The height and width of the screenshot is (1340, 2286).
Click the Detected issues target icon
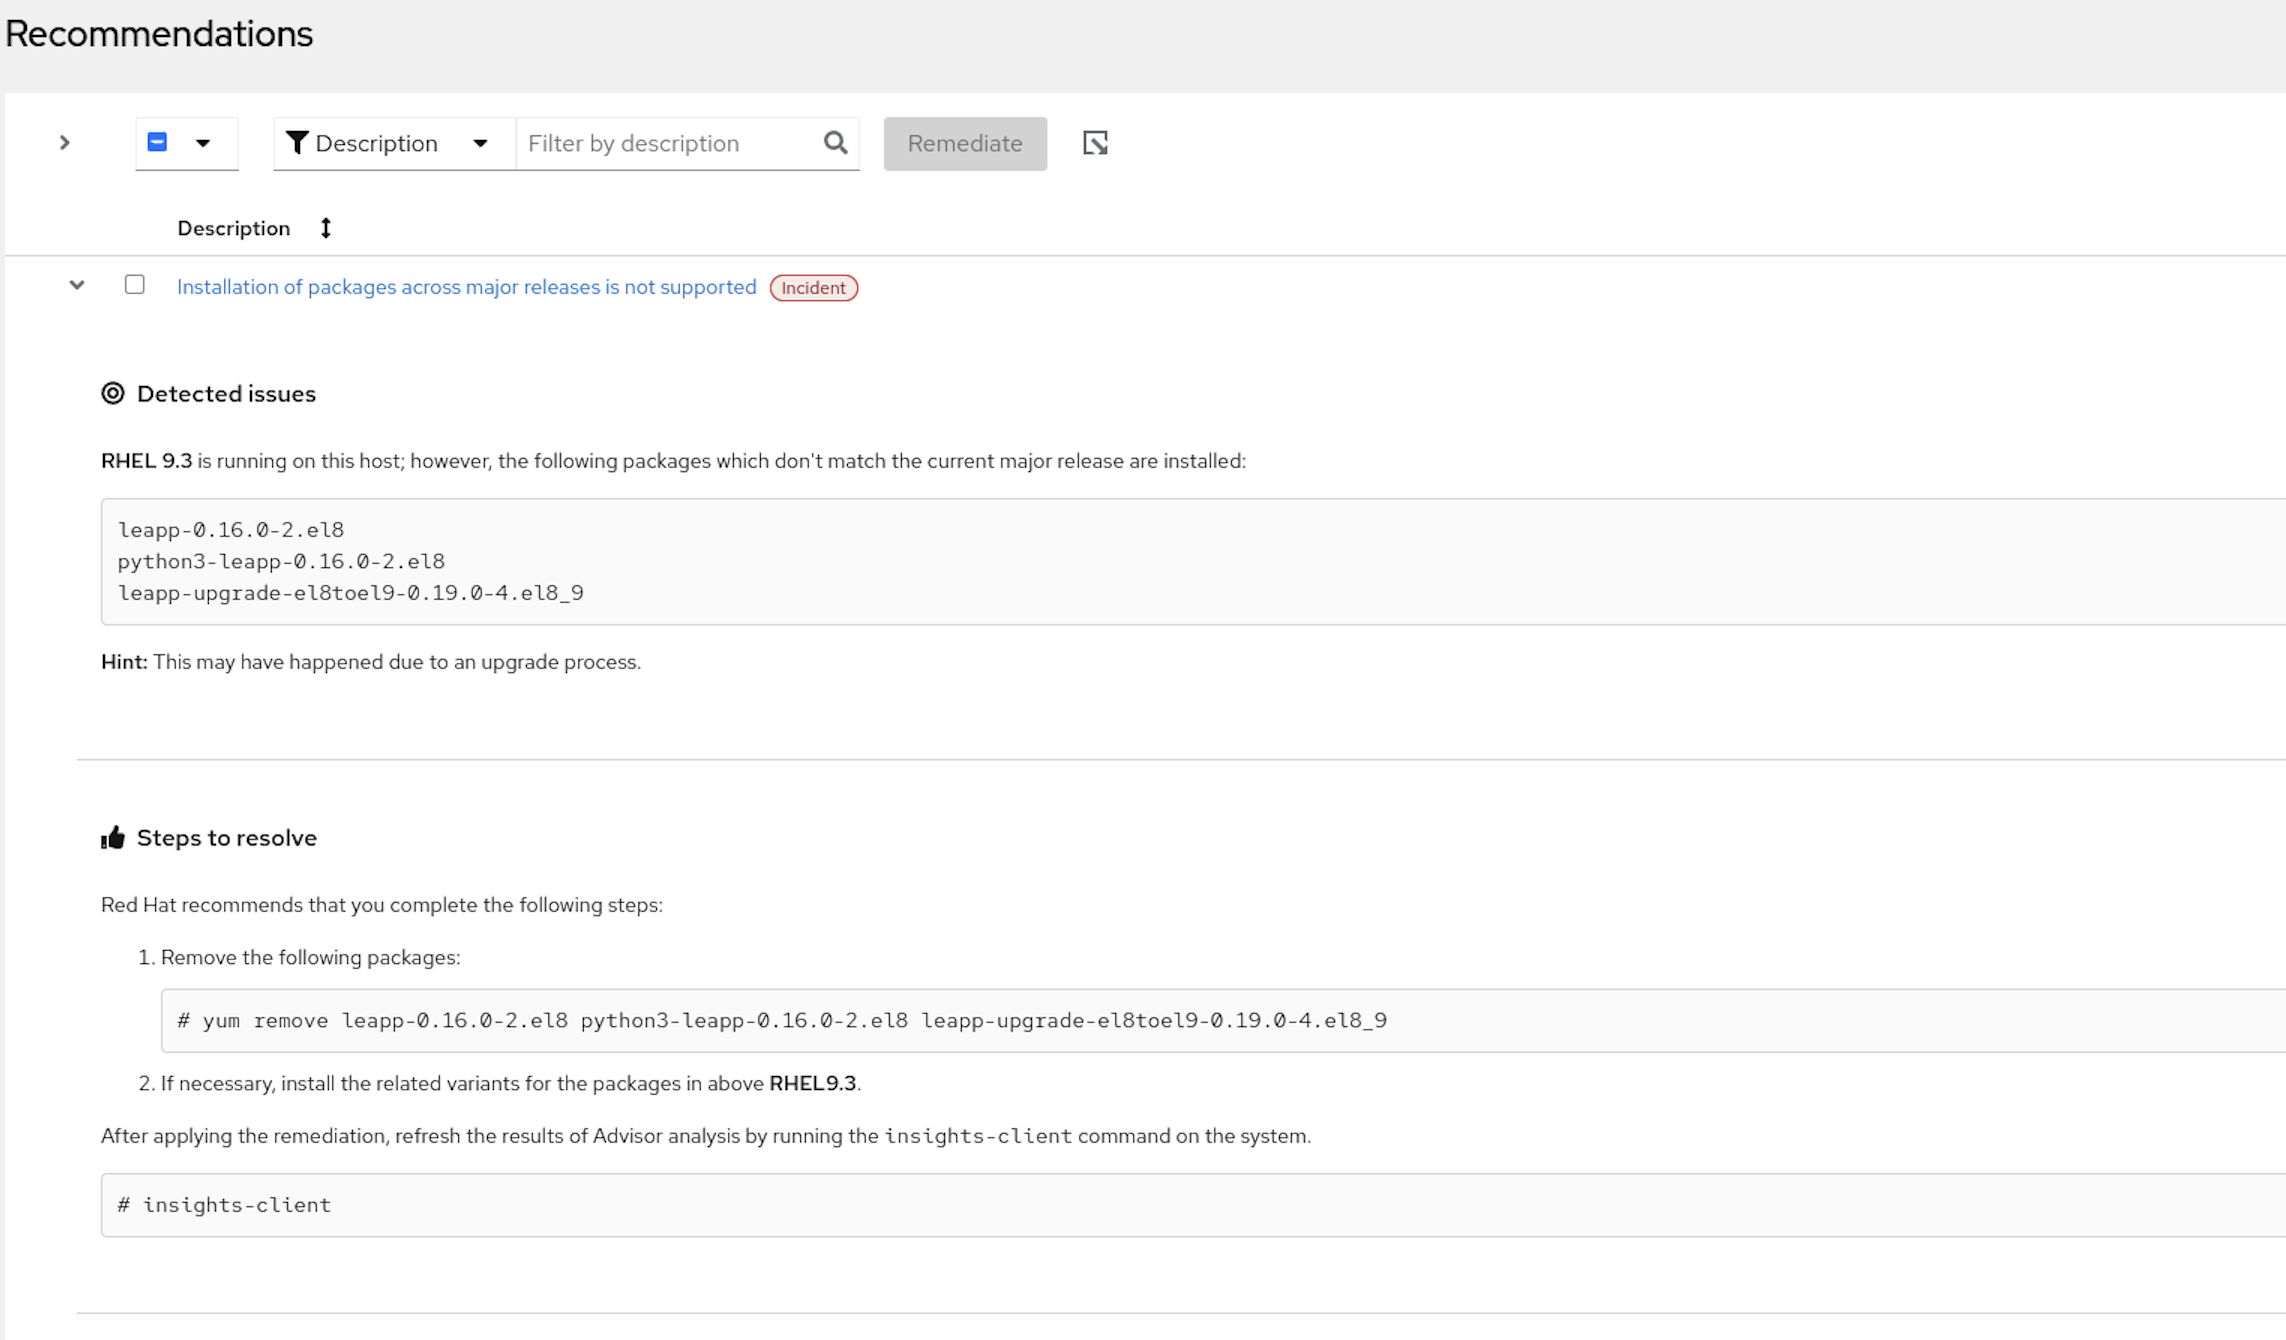coord(113,394)
